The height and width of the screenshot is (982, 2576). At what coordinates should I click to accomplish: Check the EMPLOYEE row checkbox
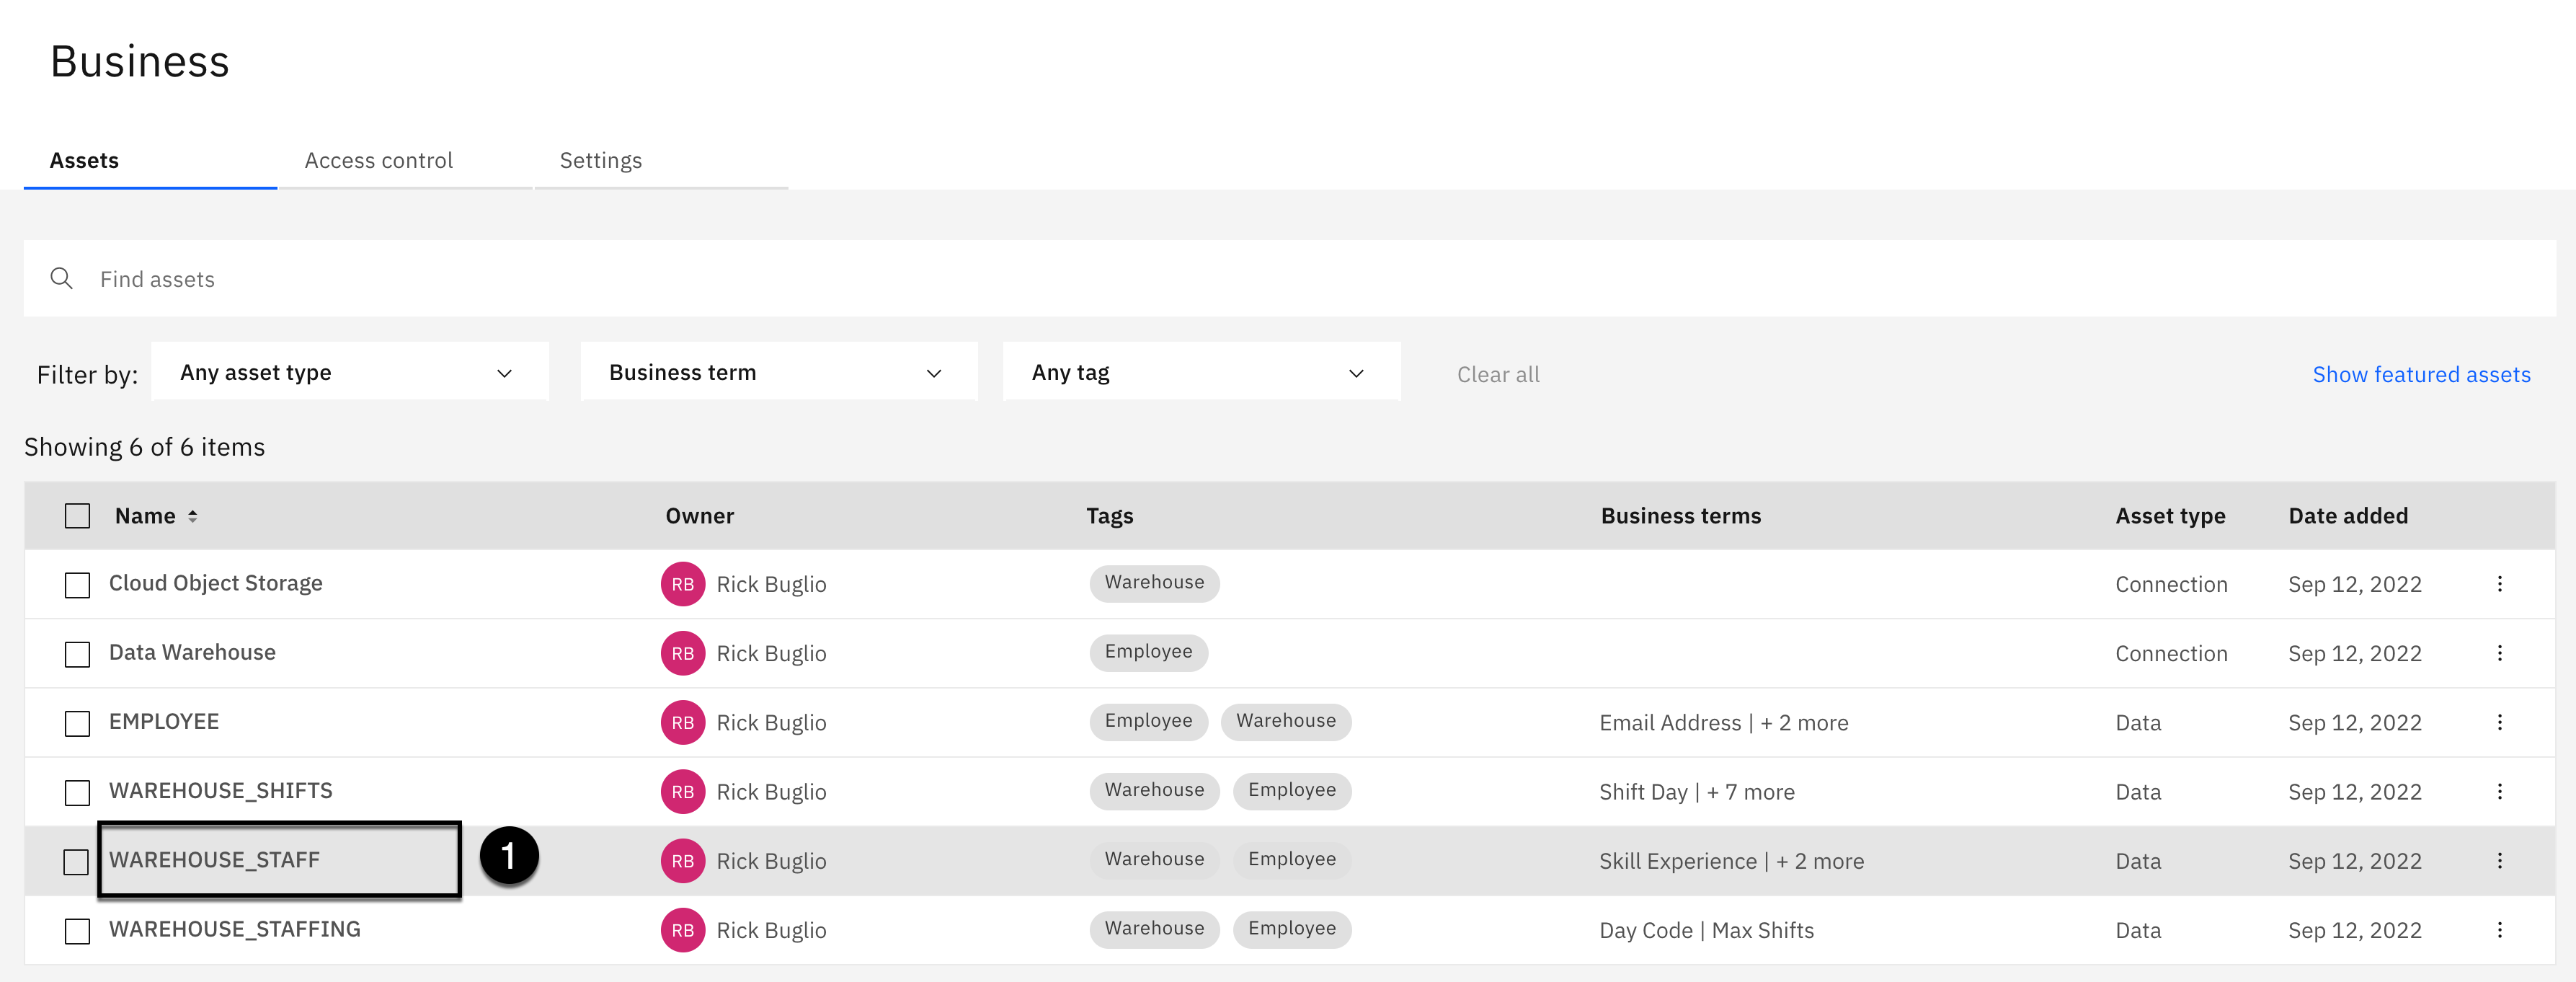pos(77,723)
